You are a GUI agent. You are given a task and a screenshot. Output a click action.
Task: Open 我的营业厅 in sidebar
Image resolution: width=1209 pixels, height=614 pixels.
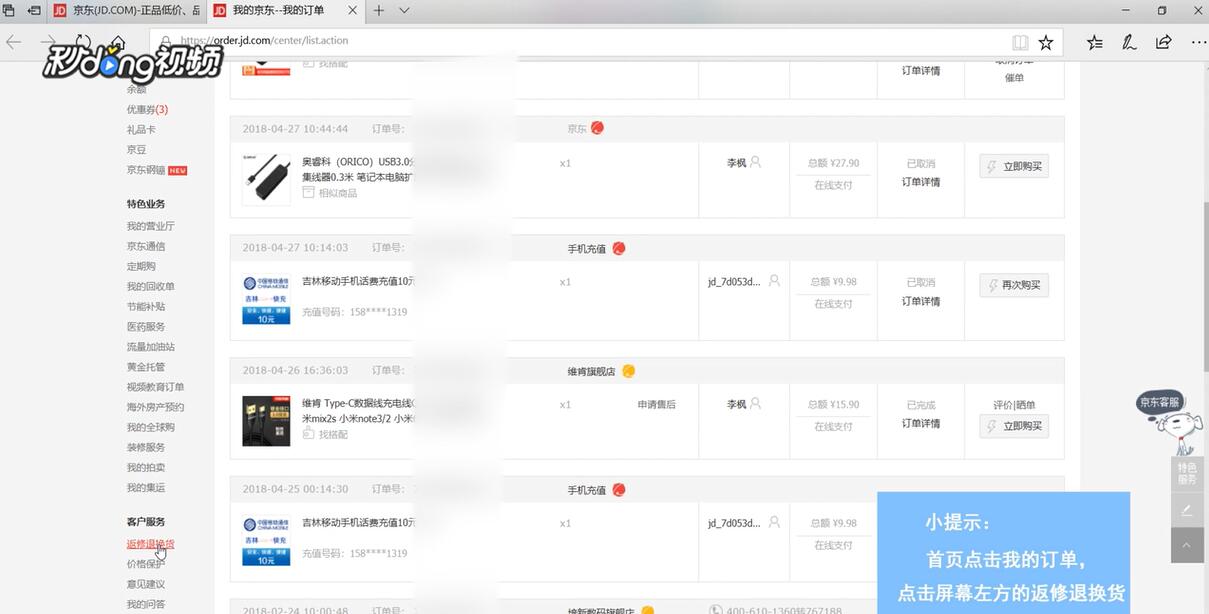click(151, 226)
